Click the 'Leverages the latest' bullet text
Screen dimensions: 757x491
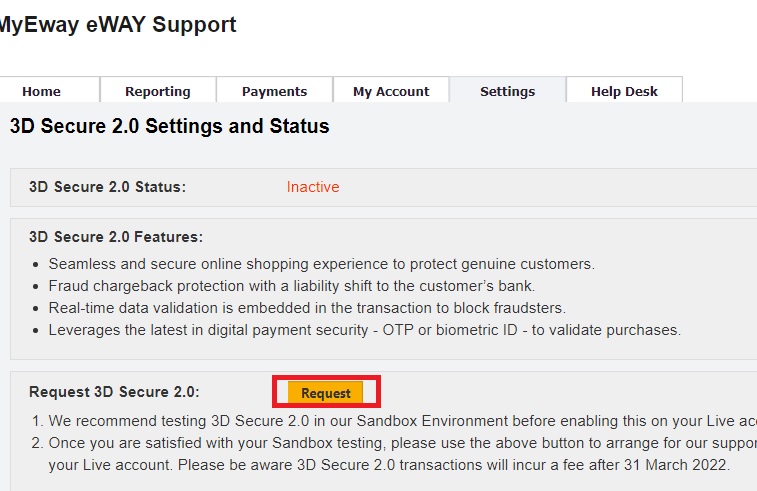[x=364, y=330]
